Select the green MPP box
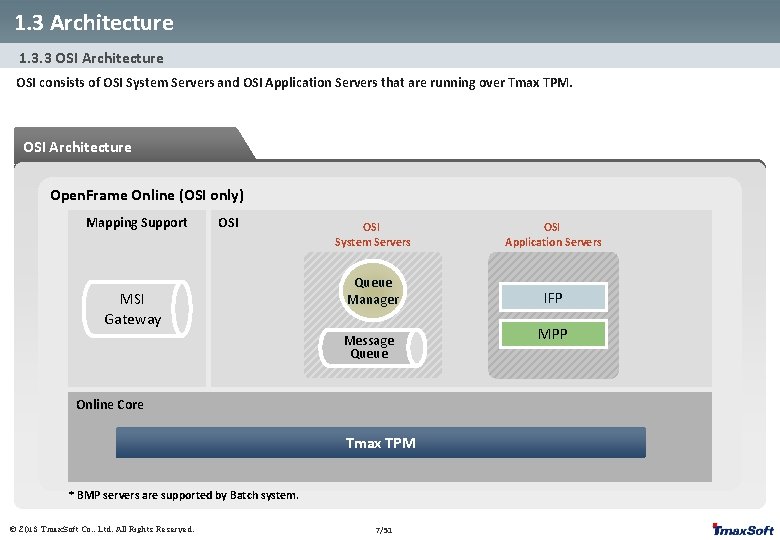Viewport: 780px width, 540px height. tap(553, 334)
